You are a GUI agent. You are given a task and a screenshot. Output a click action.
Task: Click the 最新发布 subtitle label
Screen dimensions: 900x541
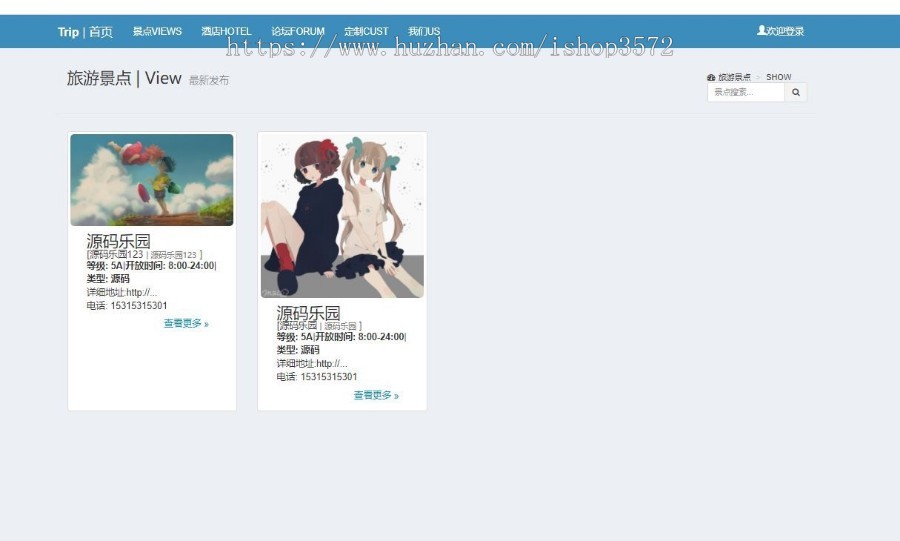tap(209, 80)
